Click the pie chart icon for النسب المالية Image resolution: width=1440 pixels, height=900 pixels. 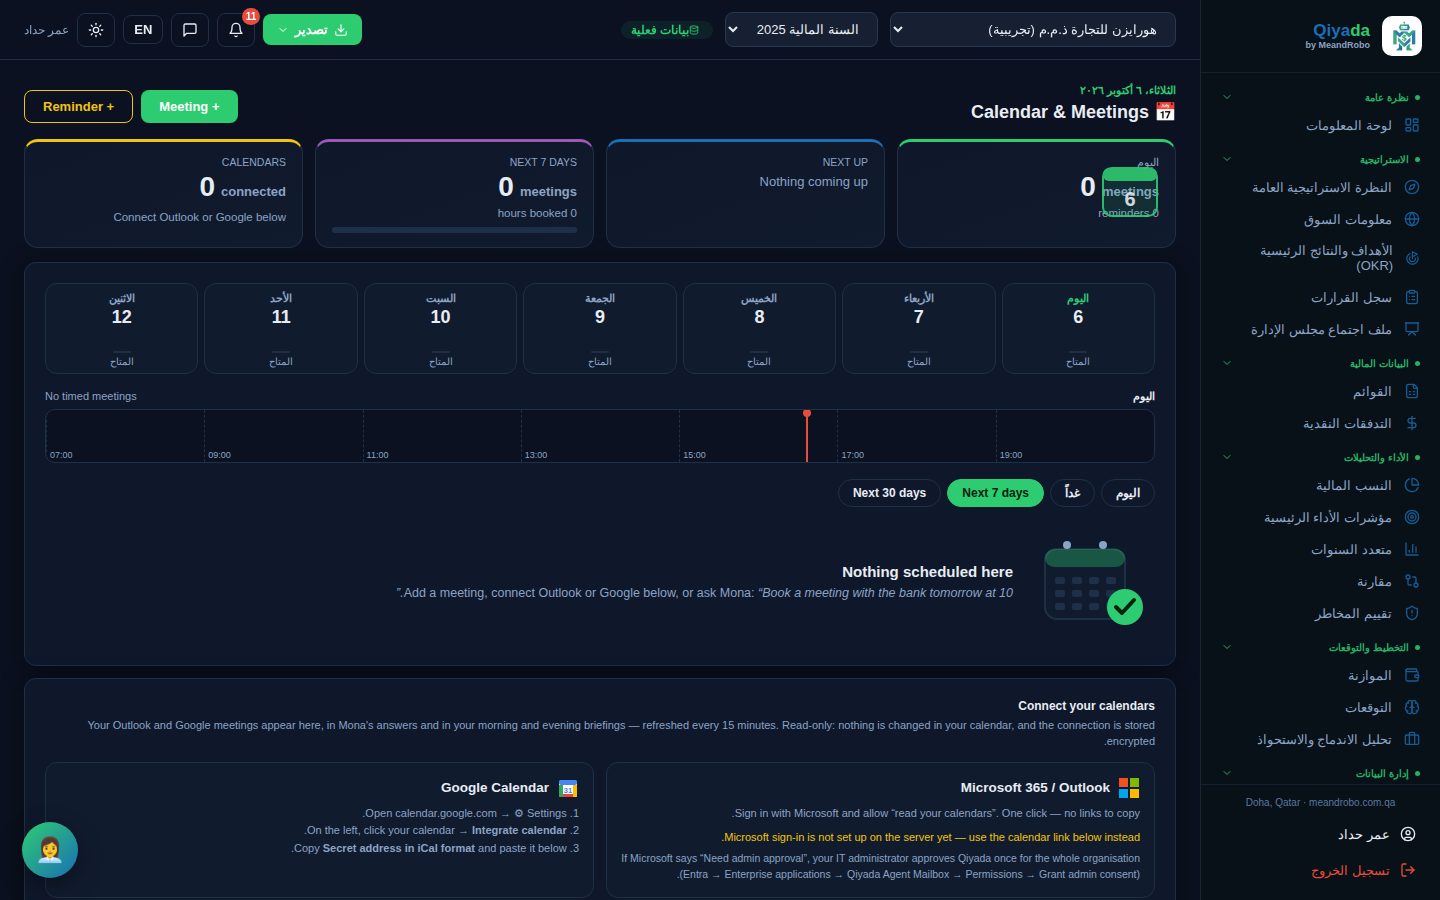click(1412, 485)
